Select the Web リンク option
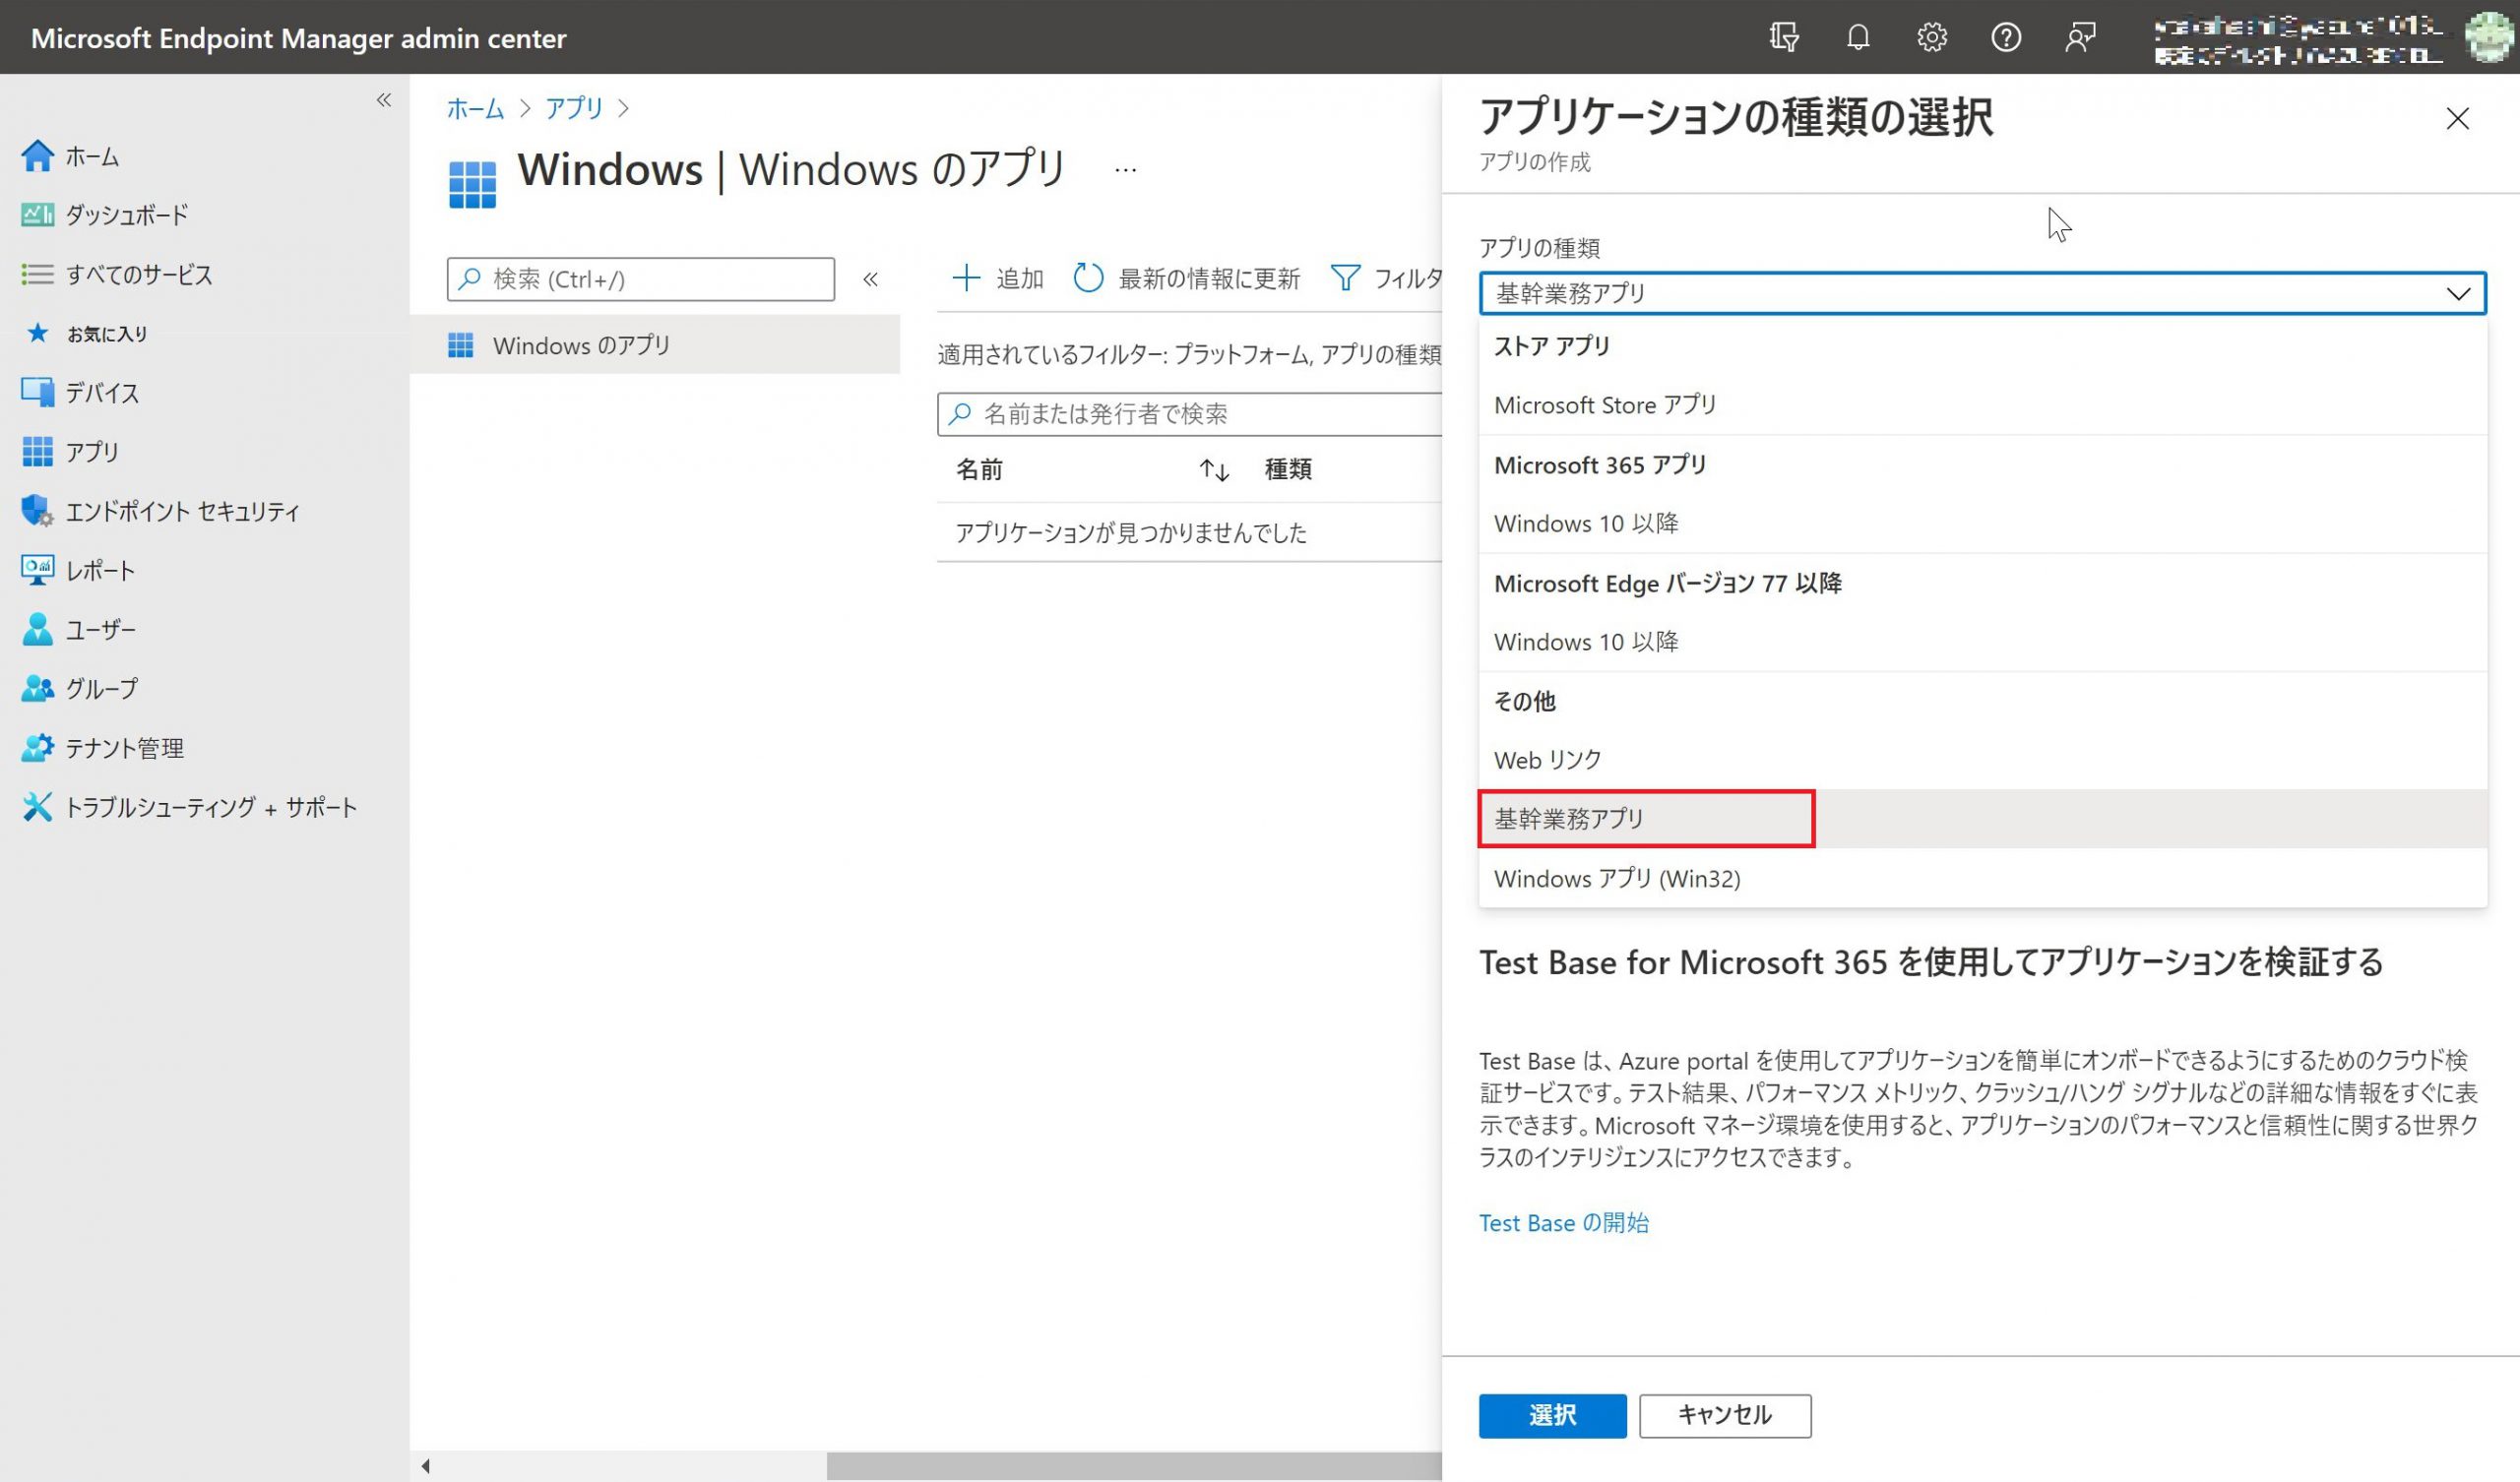The image size is (2520, 1482). click(1547, 760)
